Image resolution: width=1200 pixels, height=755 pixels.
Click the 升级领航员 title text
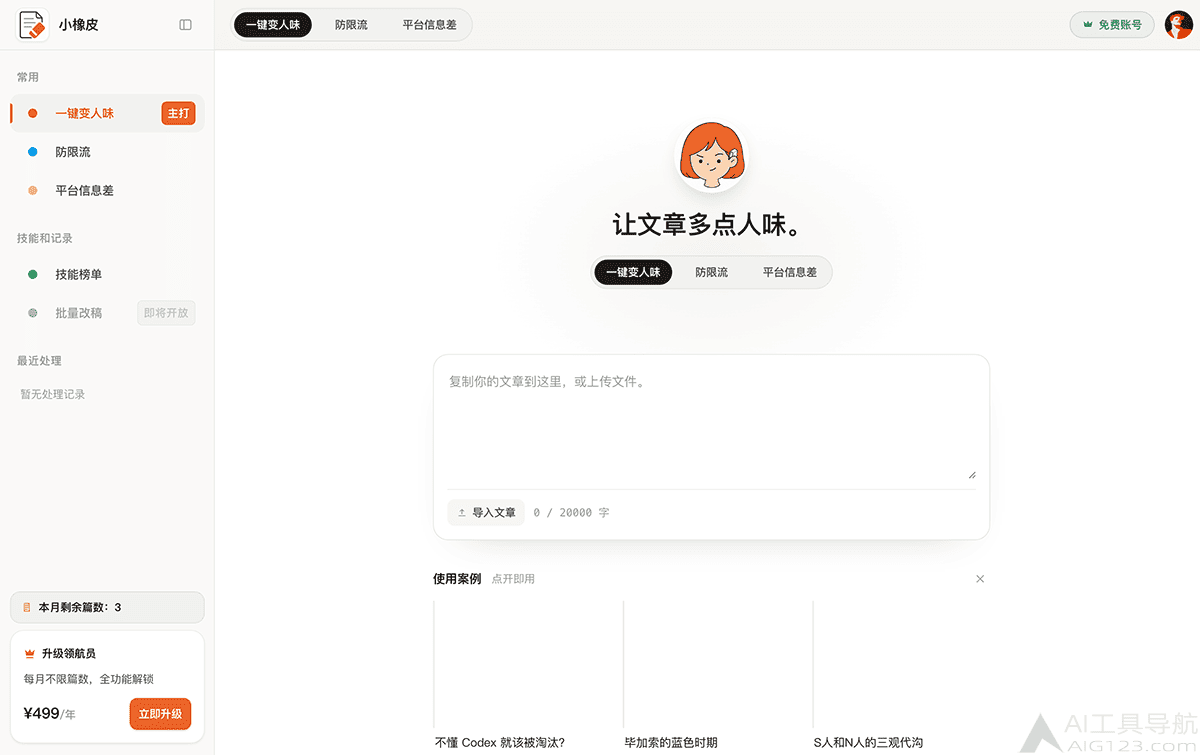(x=69, y=654)
